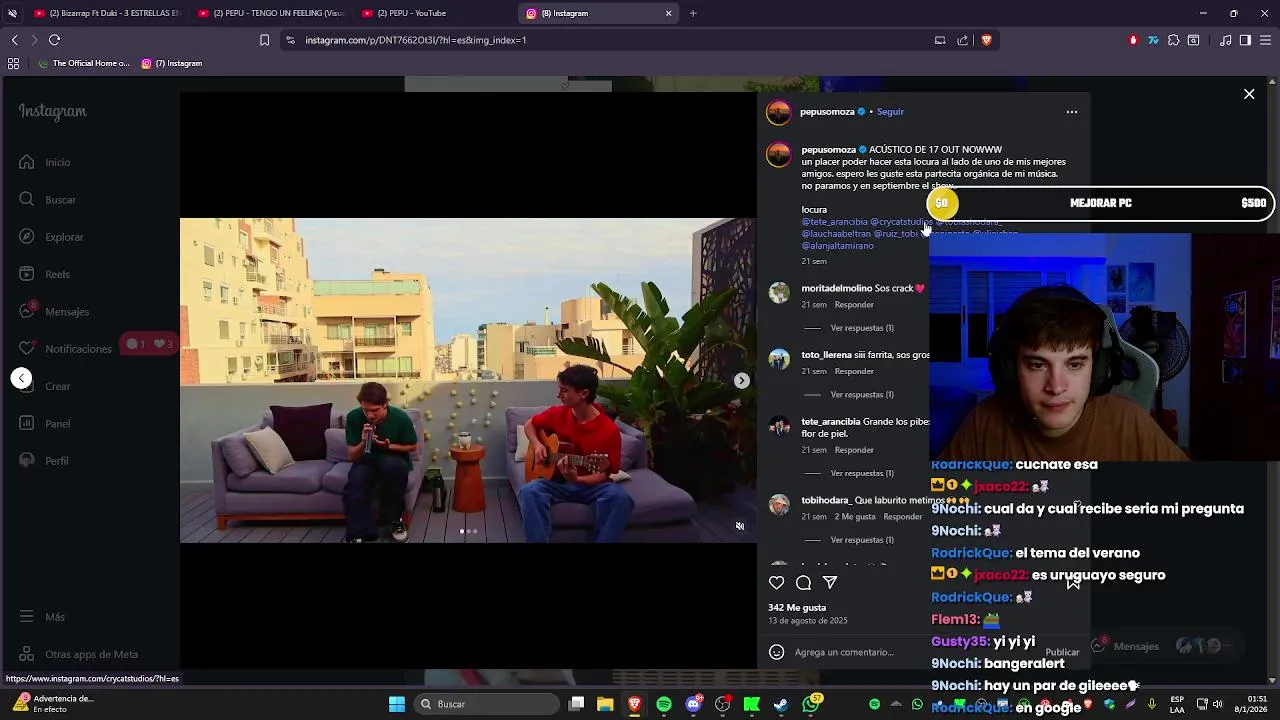Viewport: 1280px width, 720px height.
Task: Switch to Bizarrap Ft Duki browser tab
Action: pos(106,13)
